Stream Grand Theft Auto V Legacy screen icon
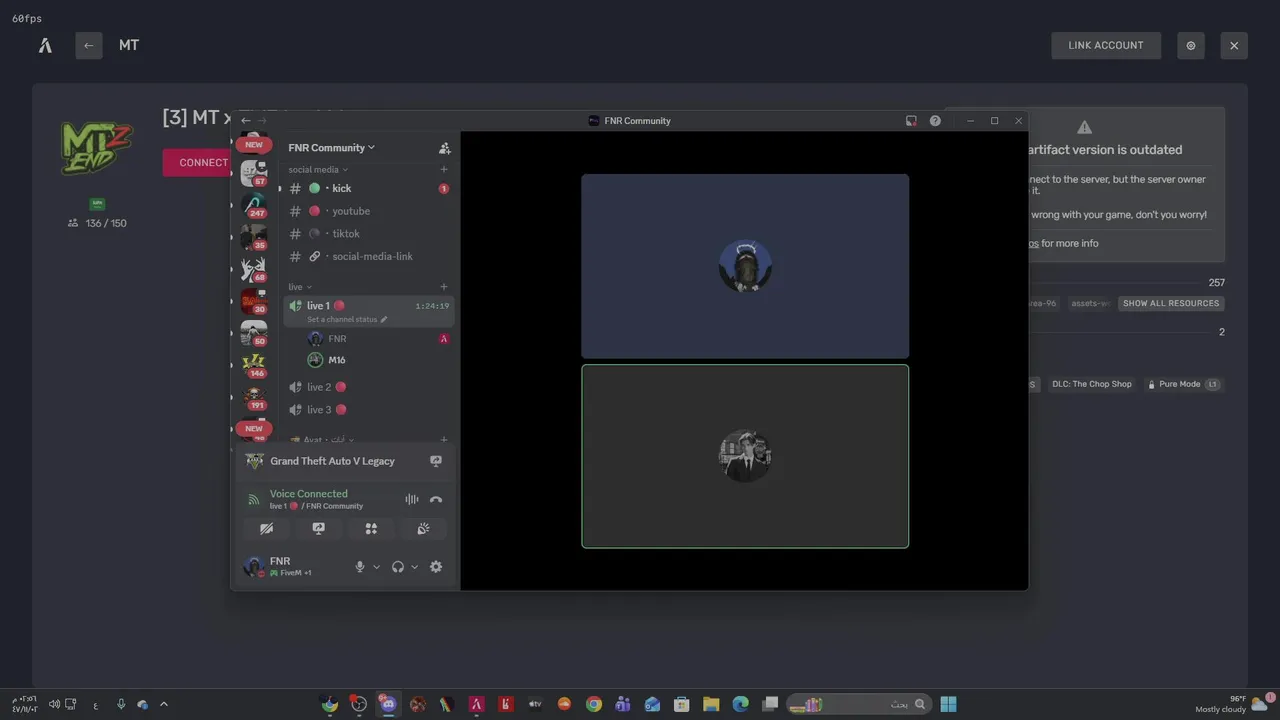The height and width of the screenshot is (720, 1280). click(x=436, y=461)
